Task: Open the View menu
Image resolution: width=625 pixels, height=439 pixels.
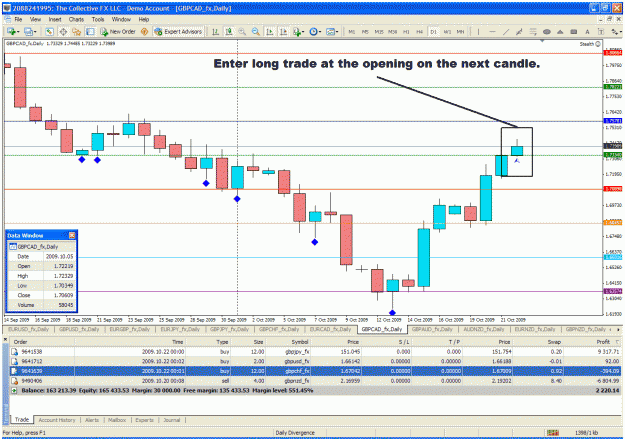Action: [35, 19]
